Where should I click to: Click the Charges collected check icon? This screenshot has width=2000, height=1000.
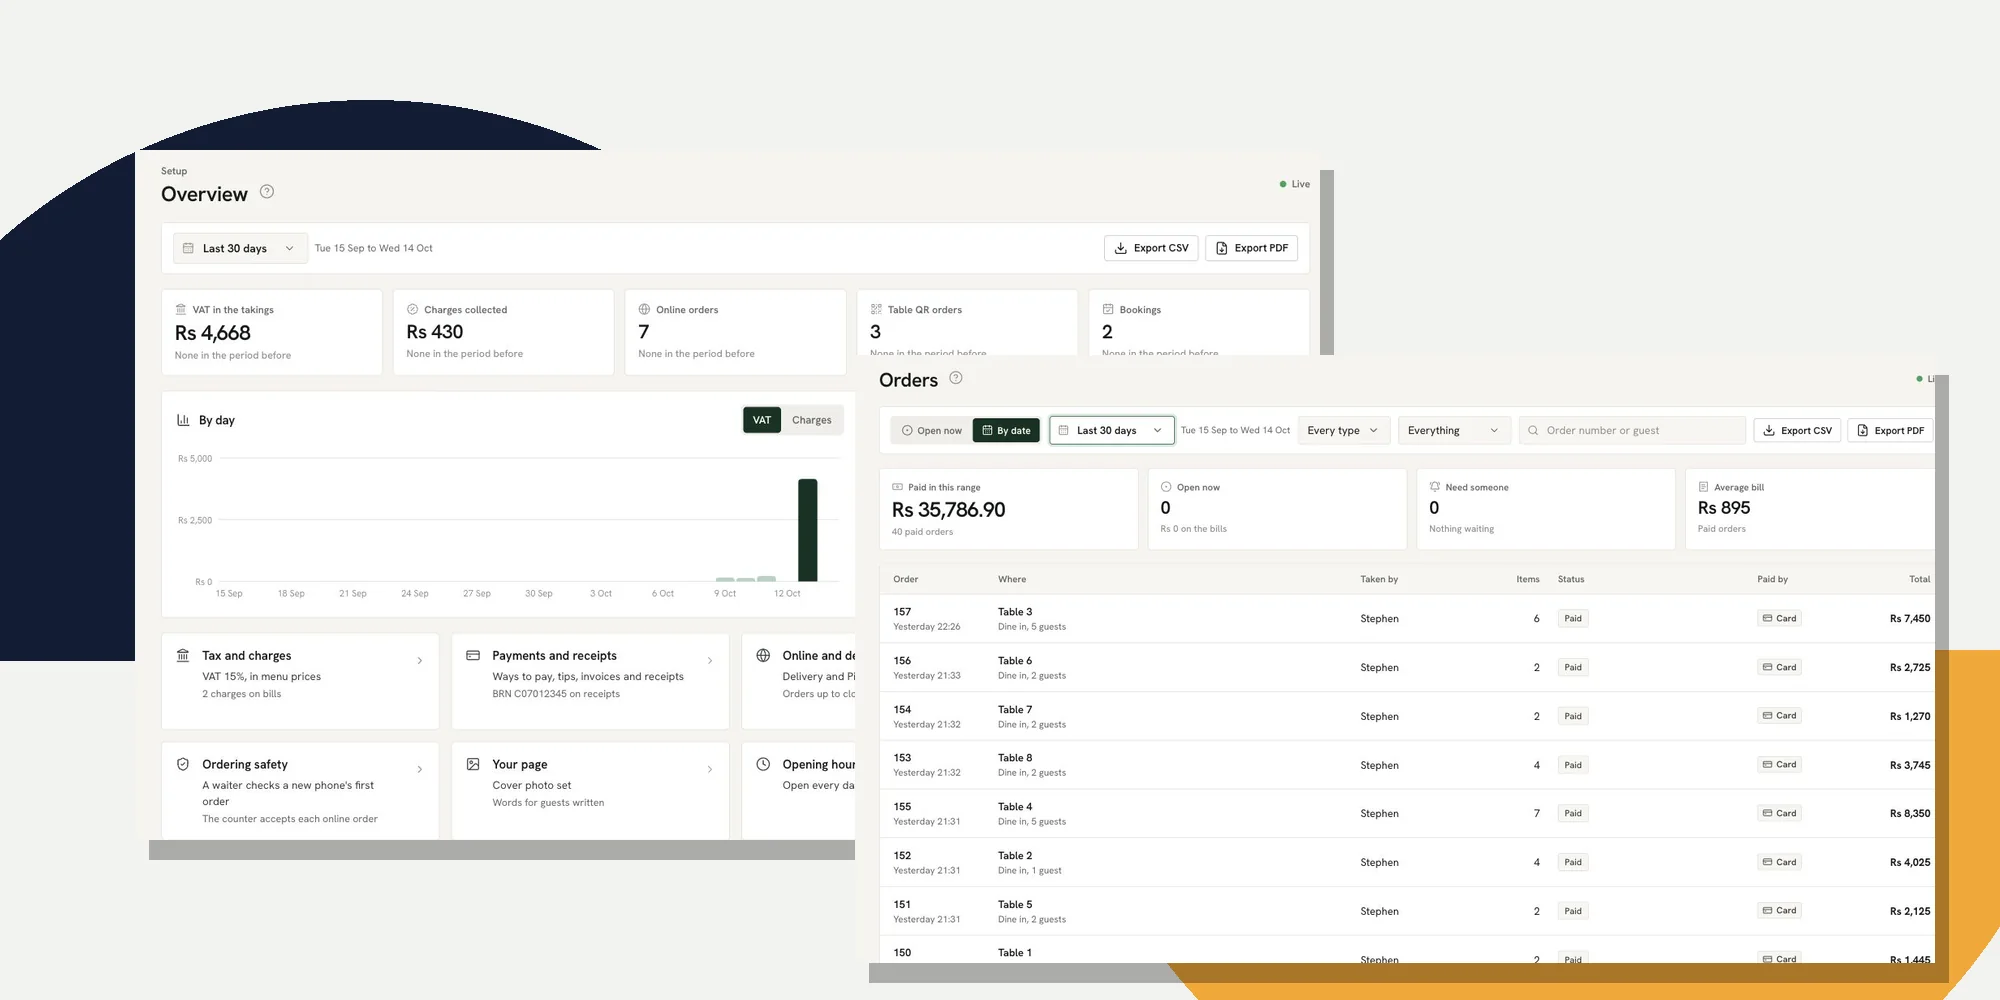[x=412, y=310]
